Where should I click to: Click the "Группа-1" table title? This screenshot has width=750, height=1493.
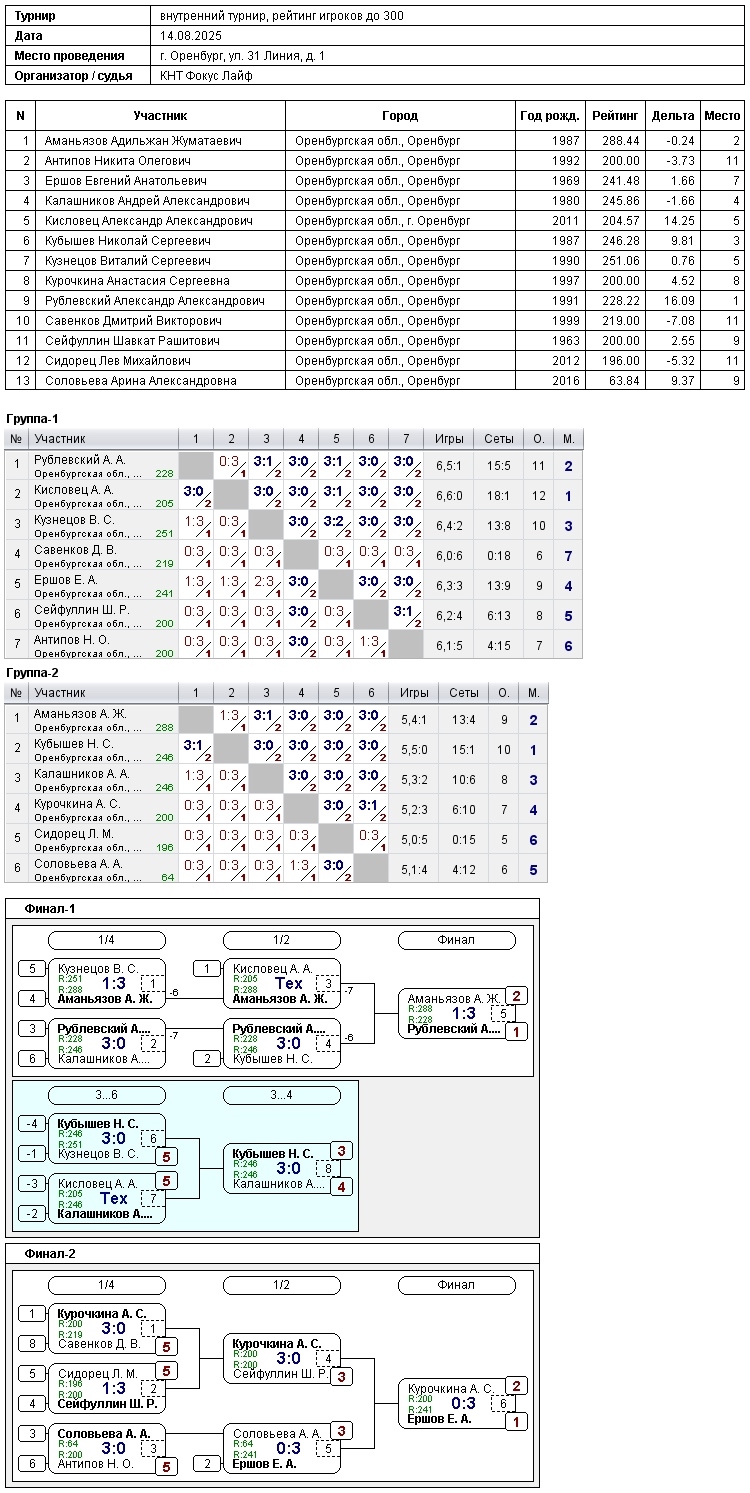point(32,419)
